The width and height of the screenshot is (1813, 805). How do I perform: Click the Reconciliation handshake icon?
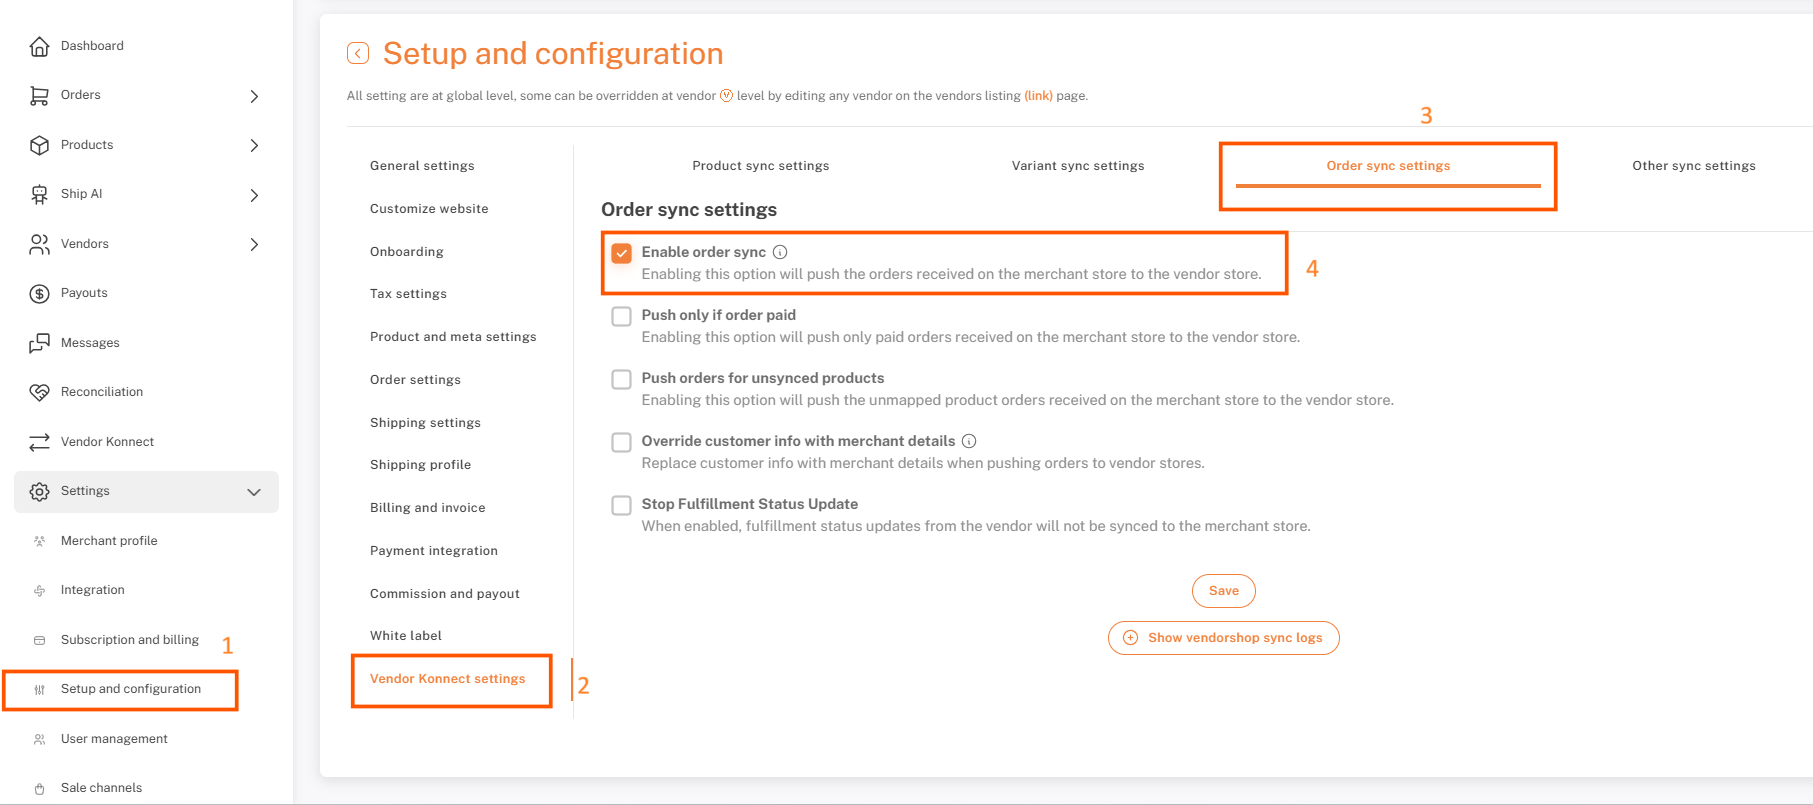[39, 392]
